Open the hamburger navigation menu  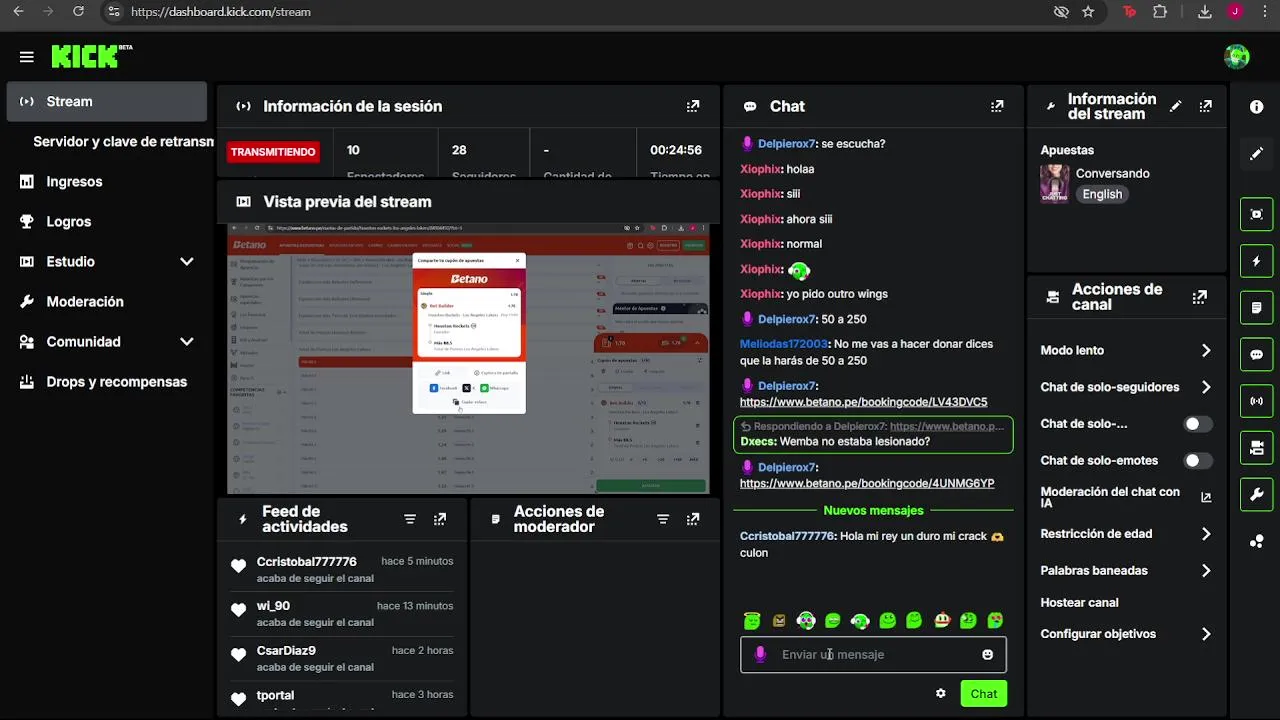tap(27, 57)
